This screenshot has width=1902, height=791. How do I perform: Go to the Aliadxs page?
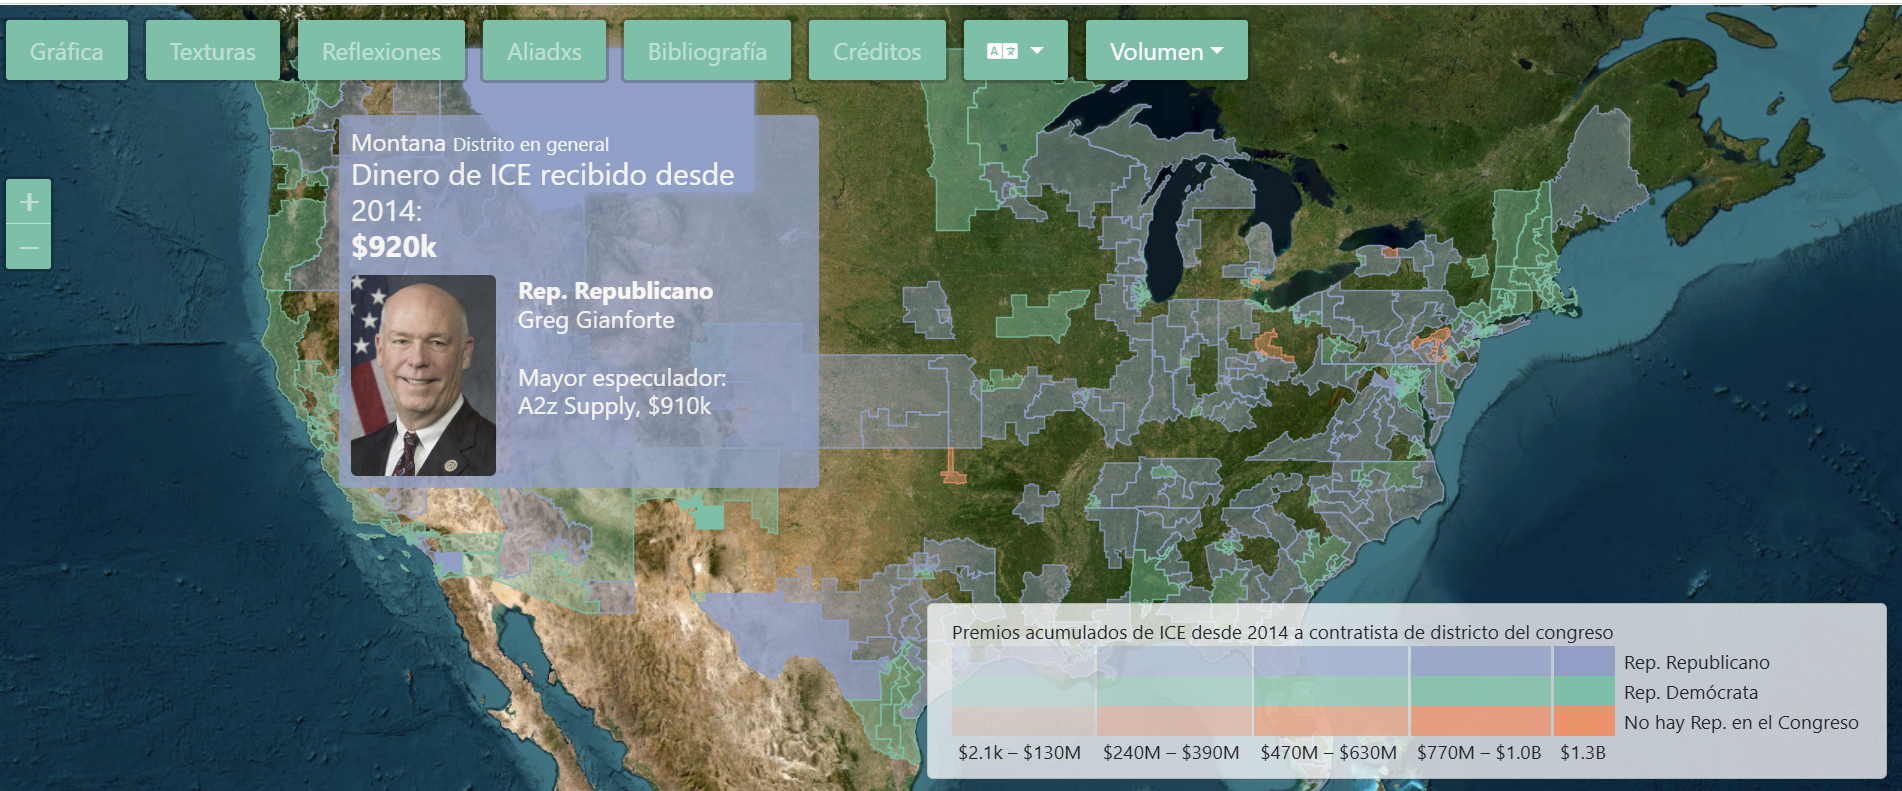click(544, 51)
